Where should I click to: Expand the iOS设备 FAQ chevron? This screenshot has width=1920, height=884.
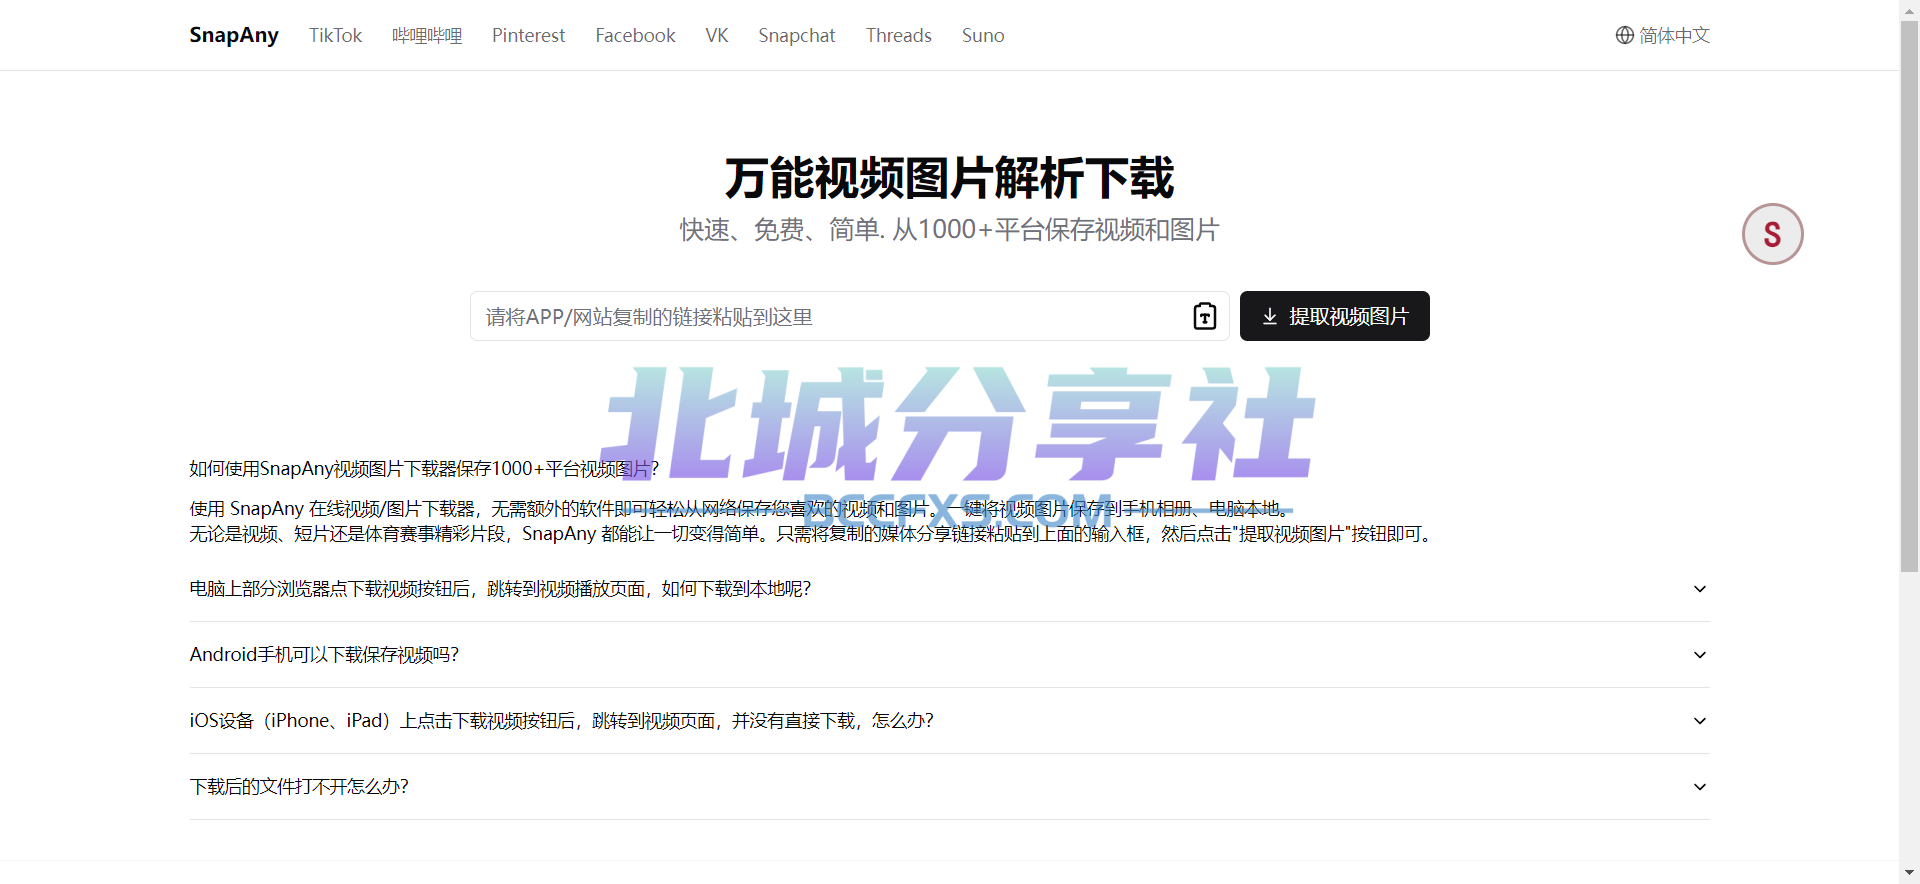pyautogui.click(x=1700, y=721)
